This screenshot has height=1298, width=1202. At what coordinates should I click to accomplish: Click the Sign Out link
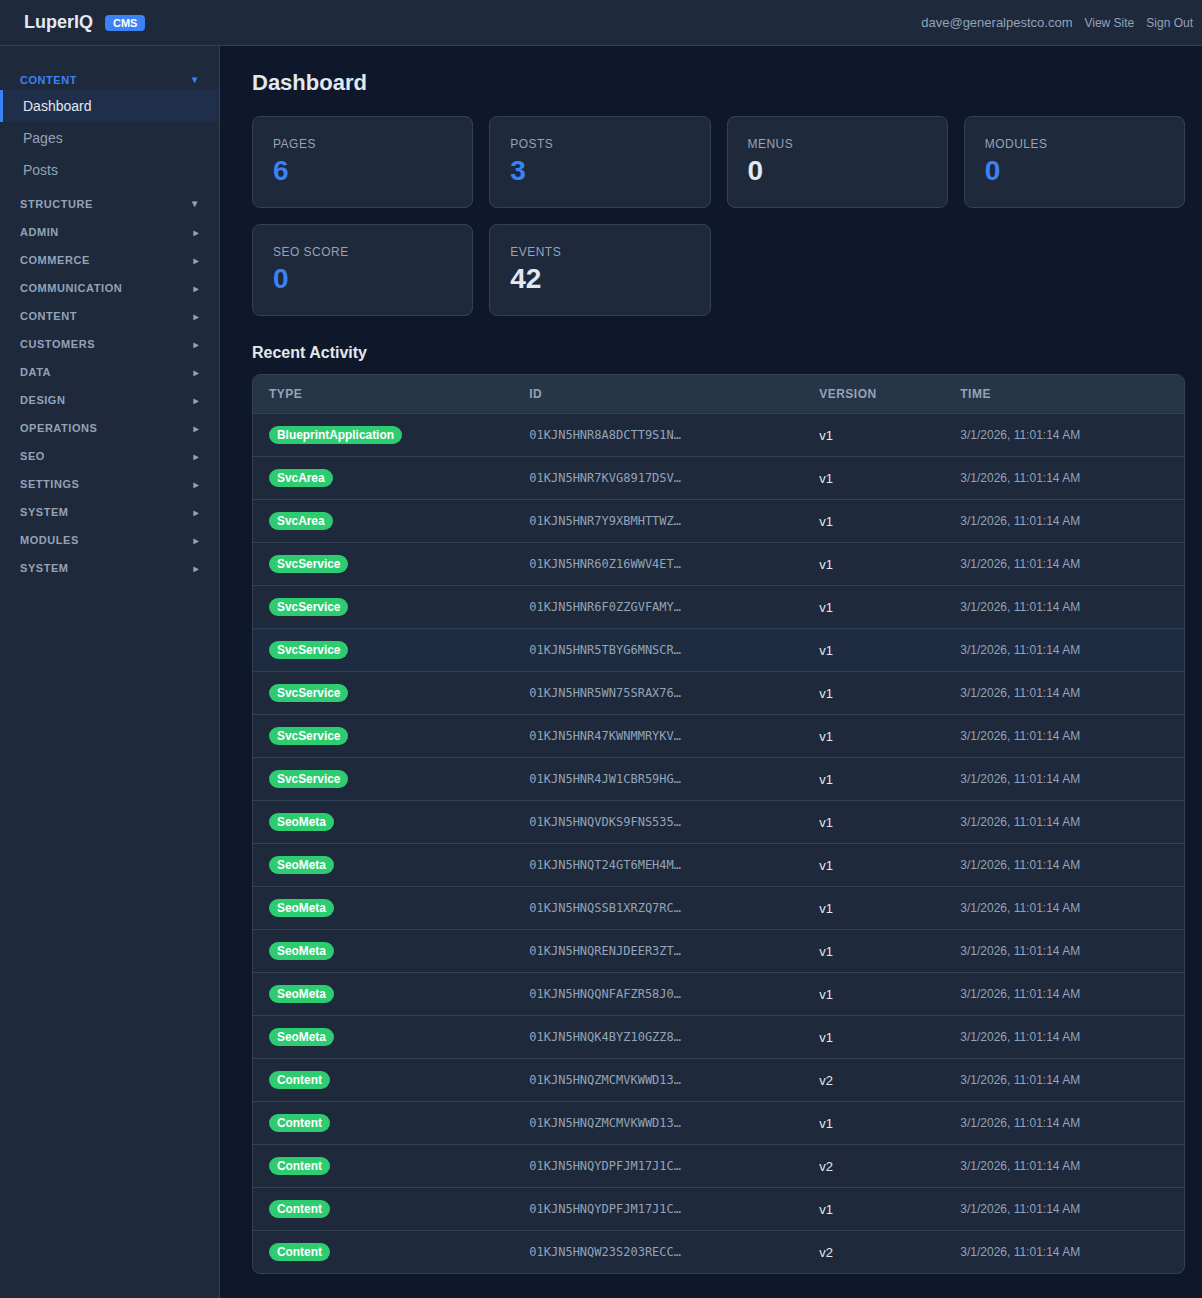point(1168,22)
